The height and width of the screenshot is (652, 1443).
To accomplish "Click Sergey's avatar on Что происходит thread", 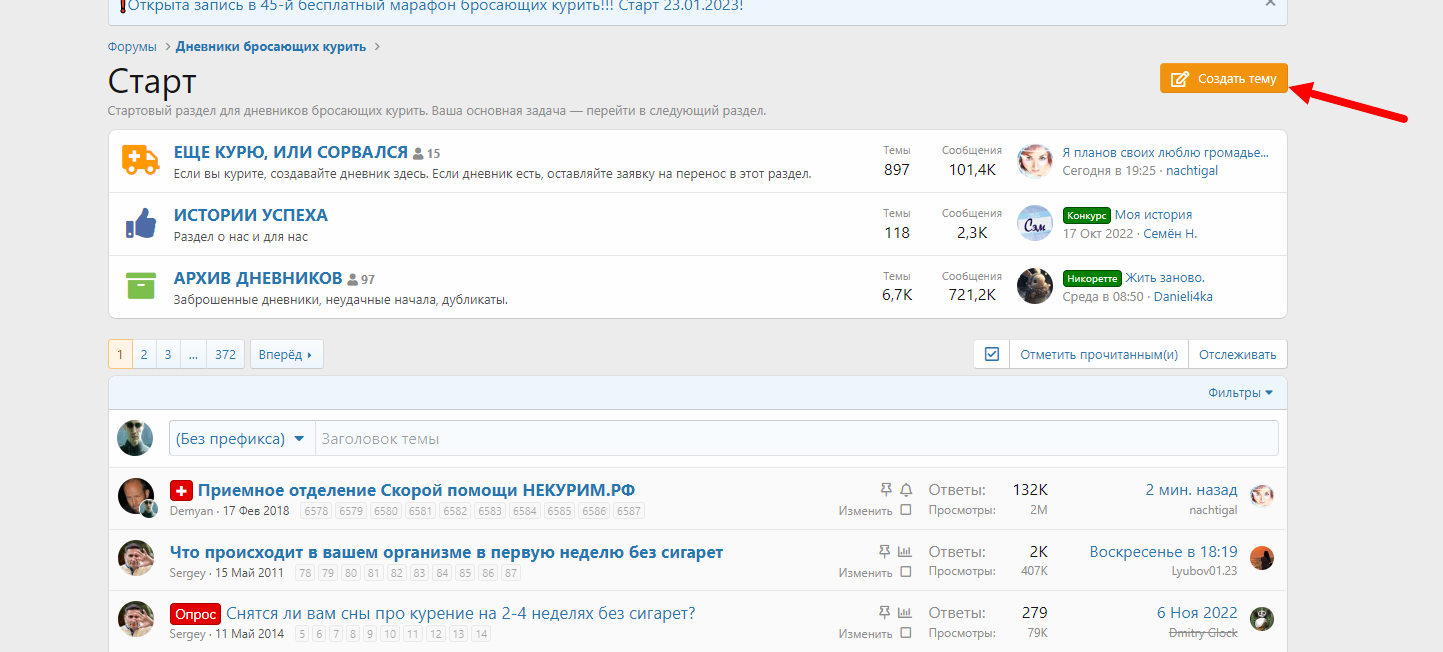I will [x=136, y=558].
